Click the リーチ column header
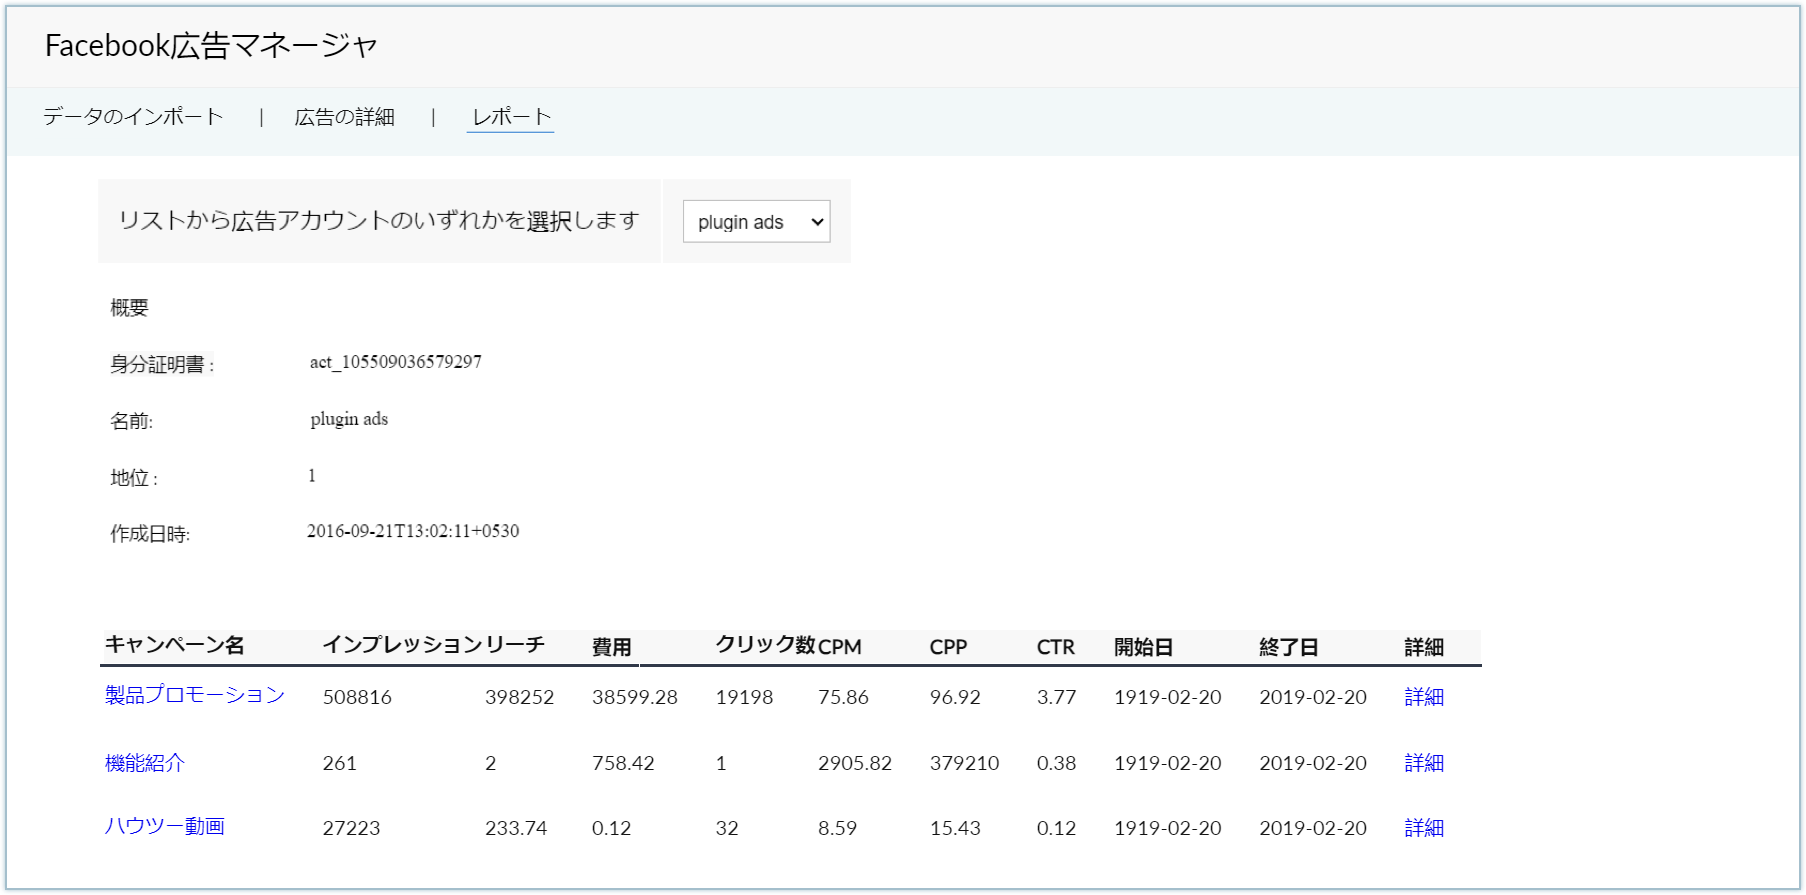 point(515,645)
